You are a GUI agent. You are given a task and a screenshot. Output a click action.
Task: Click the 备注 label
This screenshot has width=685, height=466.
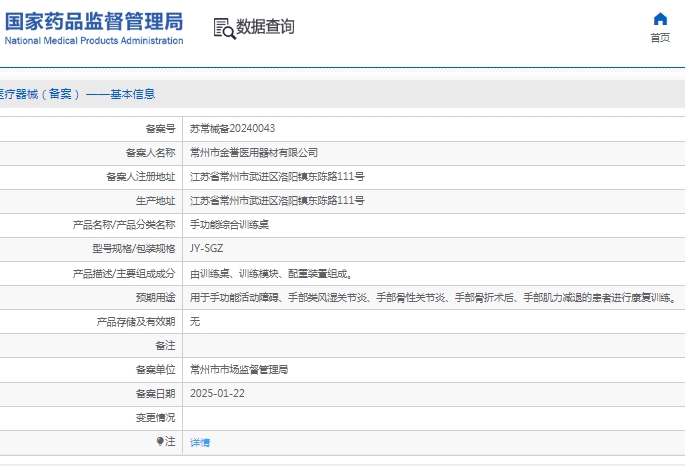pyautogui.click(x=166, y=345)
